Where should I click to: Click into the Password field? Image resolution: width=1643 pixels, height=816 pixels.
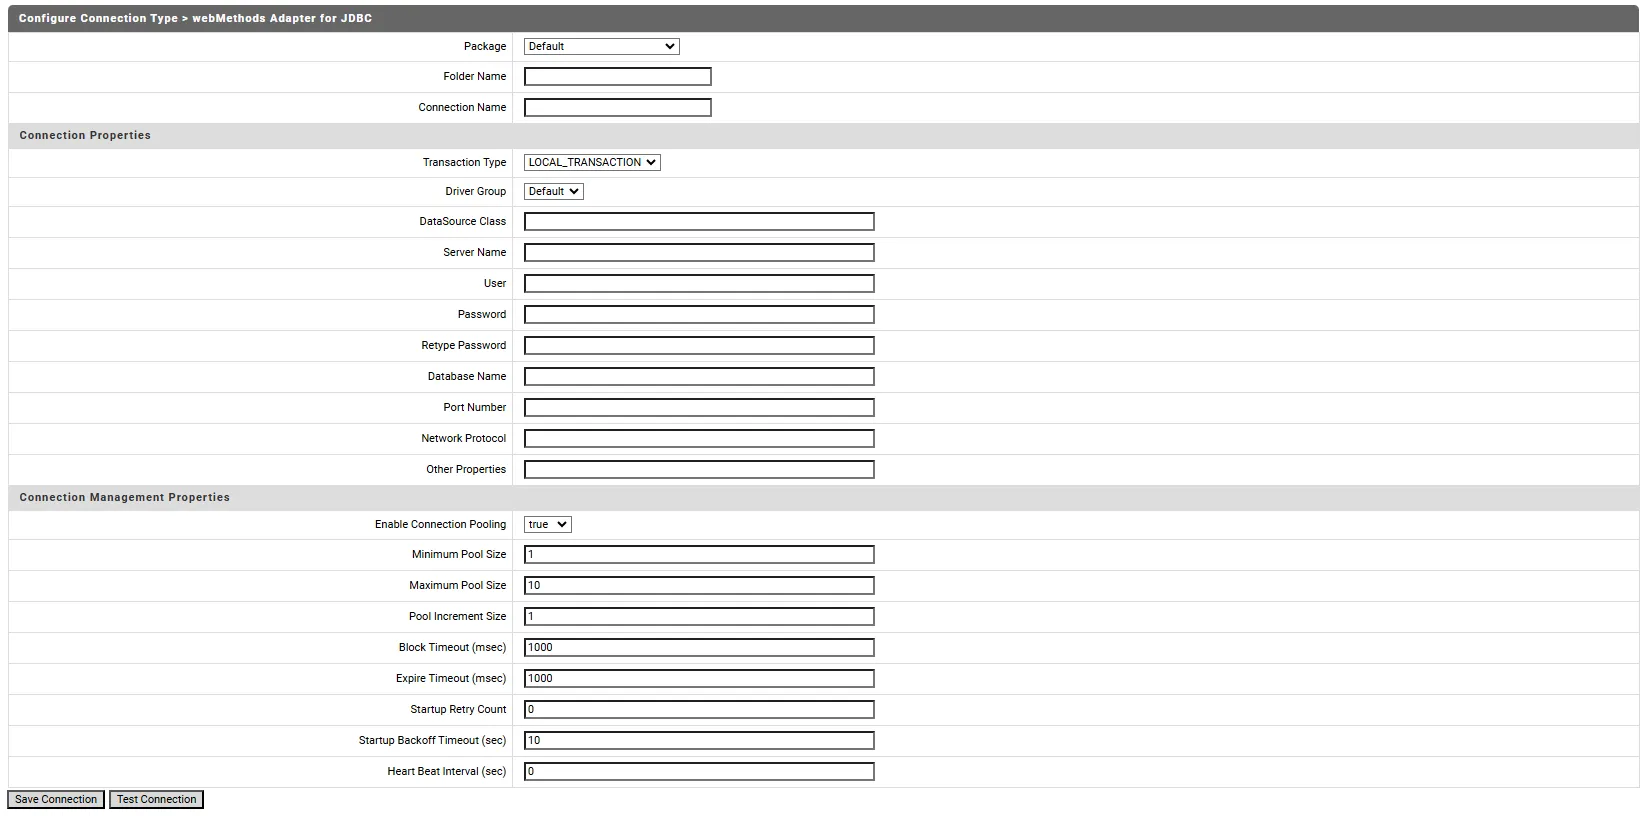(699, 314)
